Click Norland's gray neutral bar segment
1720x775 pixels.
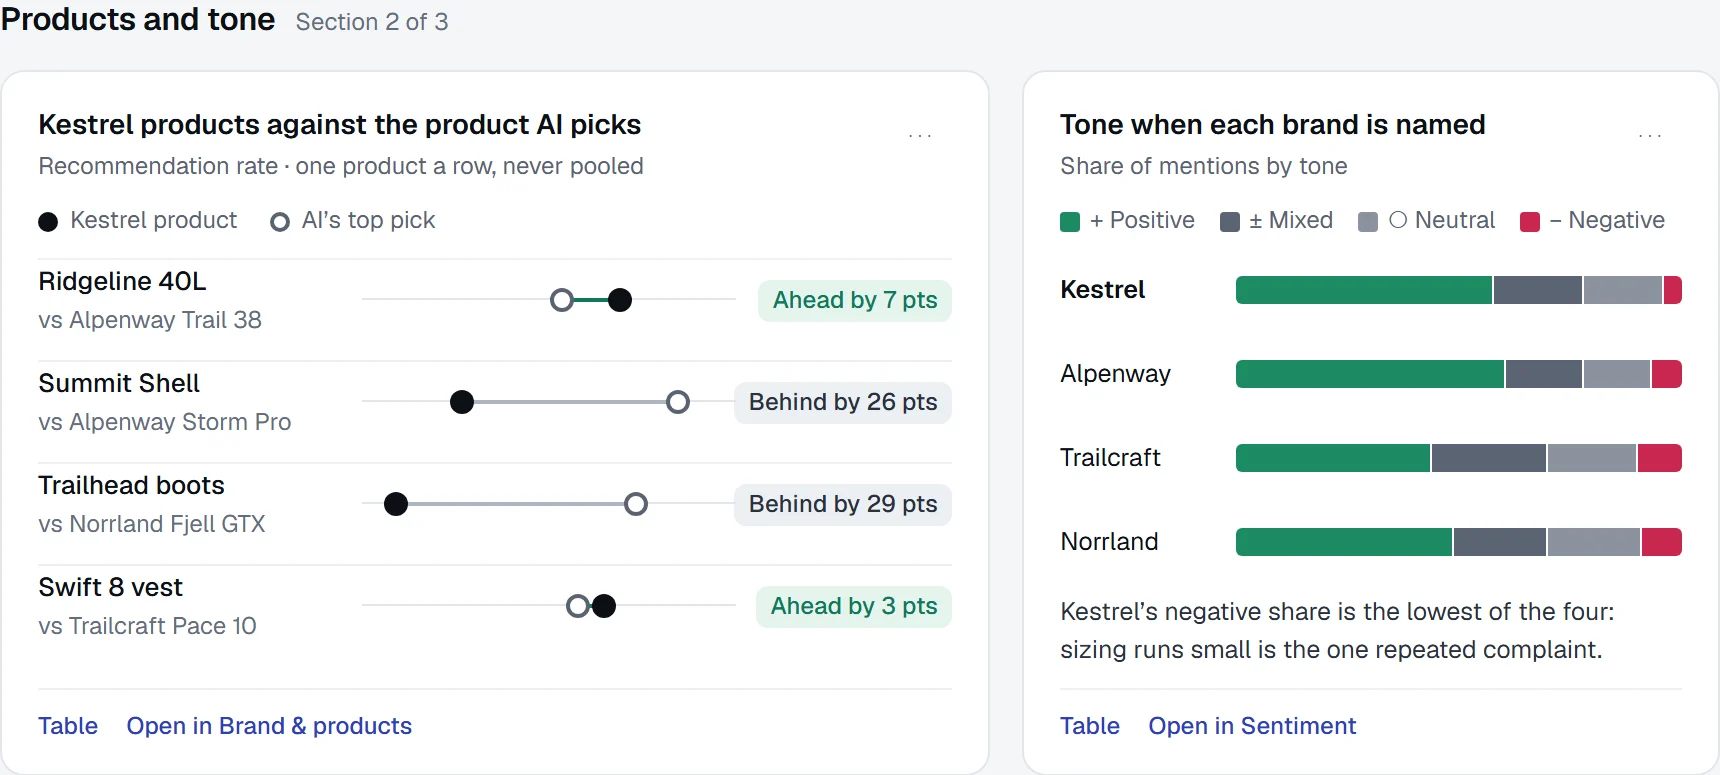(x=1594, y=542)
